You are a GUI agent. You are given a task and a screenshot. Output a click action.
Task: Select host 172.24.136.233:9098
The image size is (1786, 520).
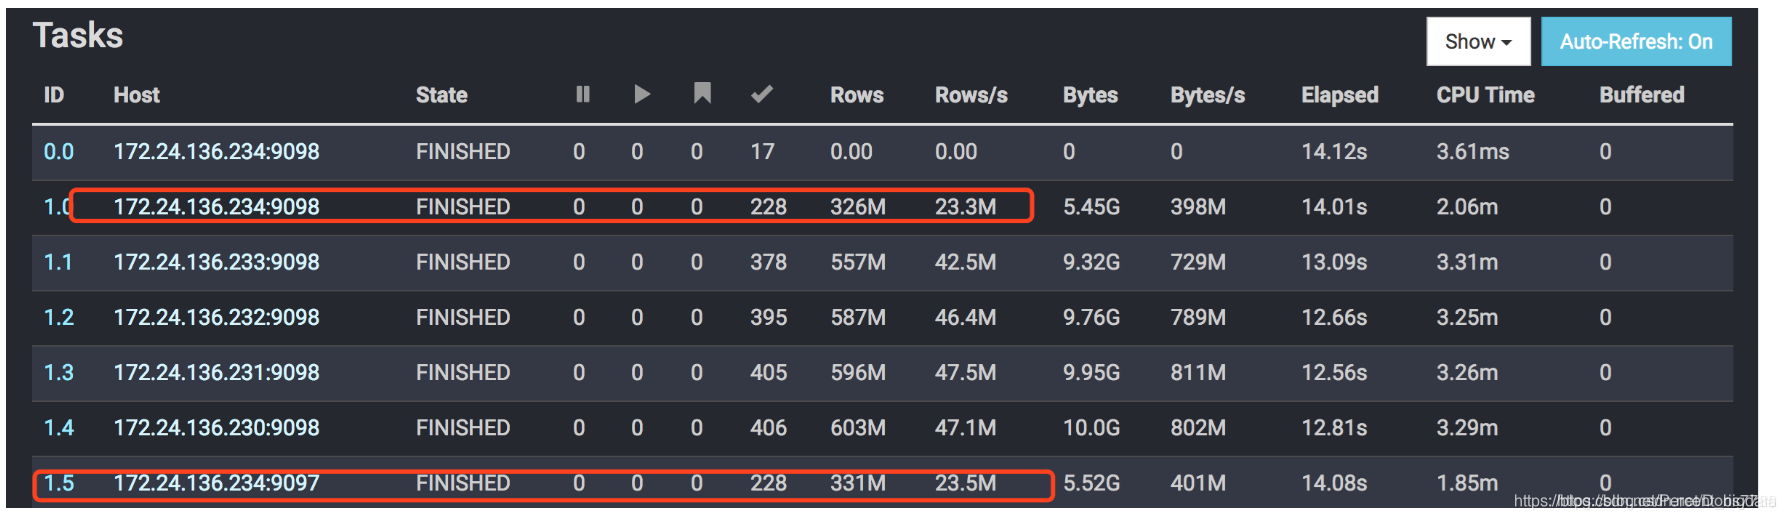pyautogui.click(x=217, y=262)
